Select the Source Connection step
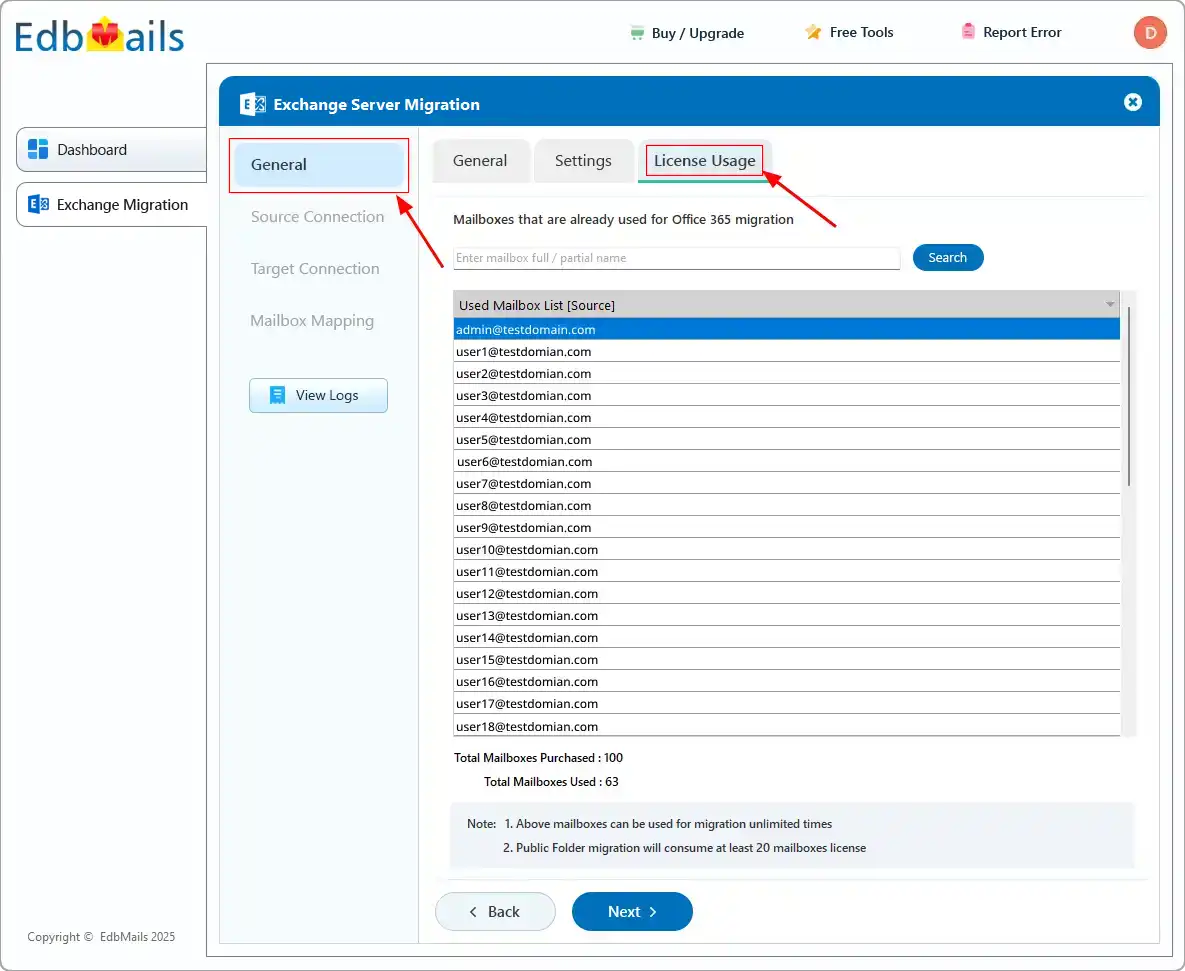The width and height of the screenshot is (1185, 971). pyautogui.click(x=317, y=216)
